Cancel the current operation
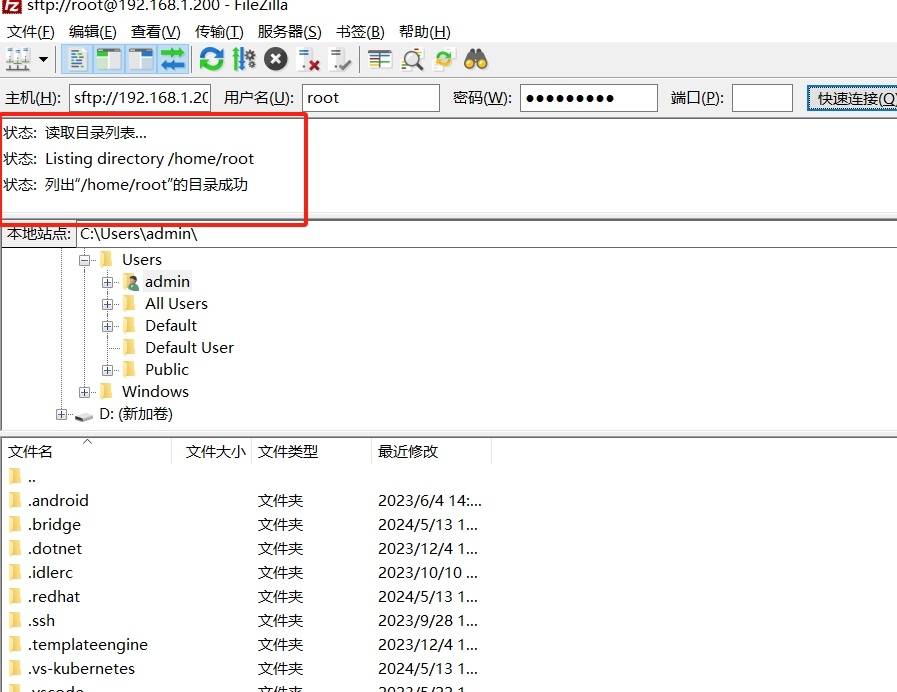Screen dimensions: 897x692 (x=276, y=60)
